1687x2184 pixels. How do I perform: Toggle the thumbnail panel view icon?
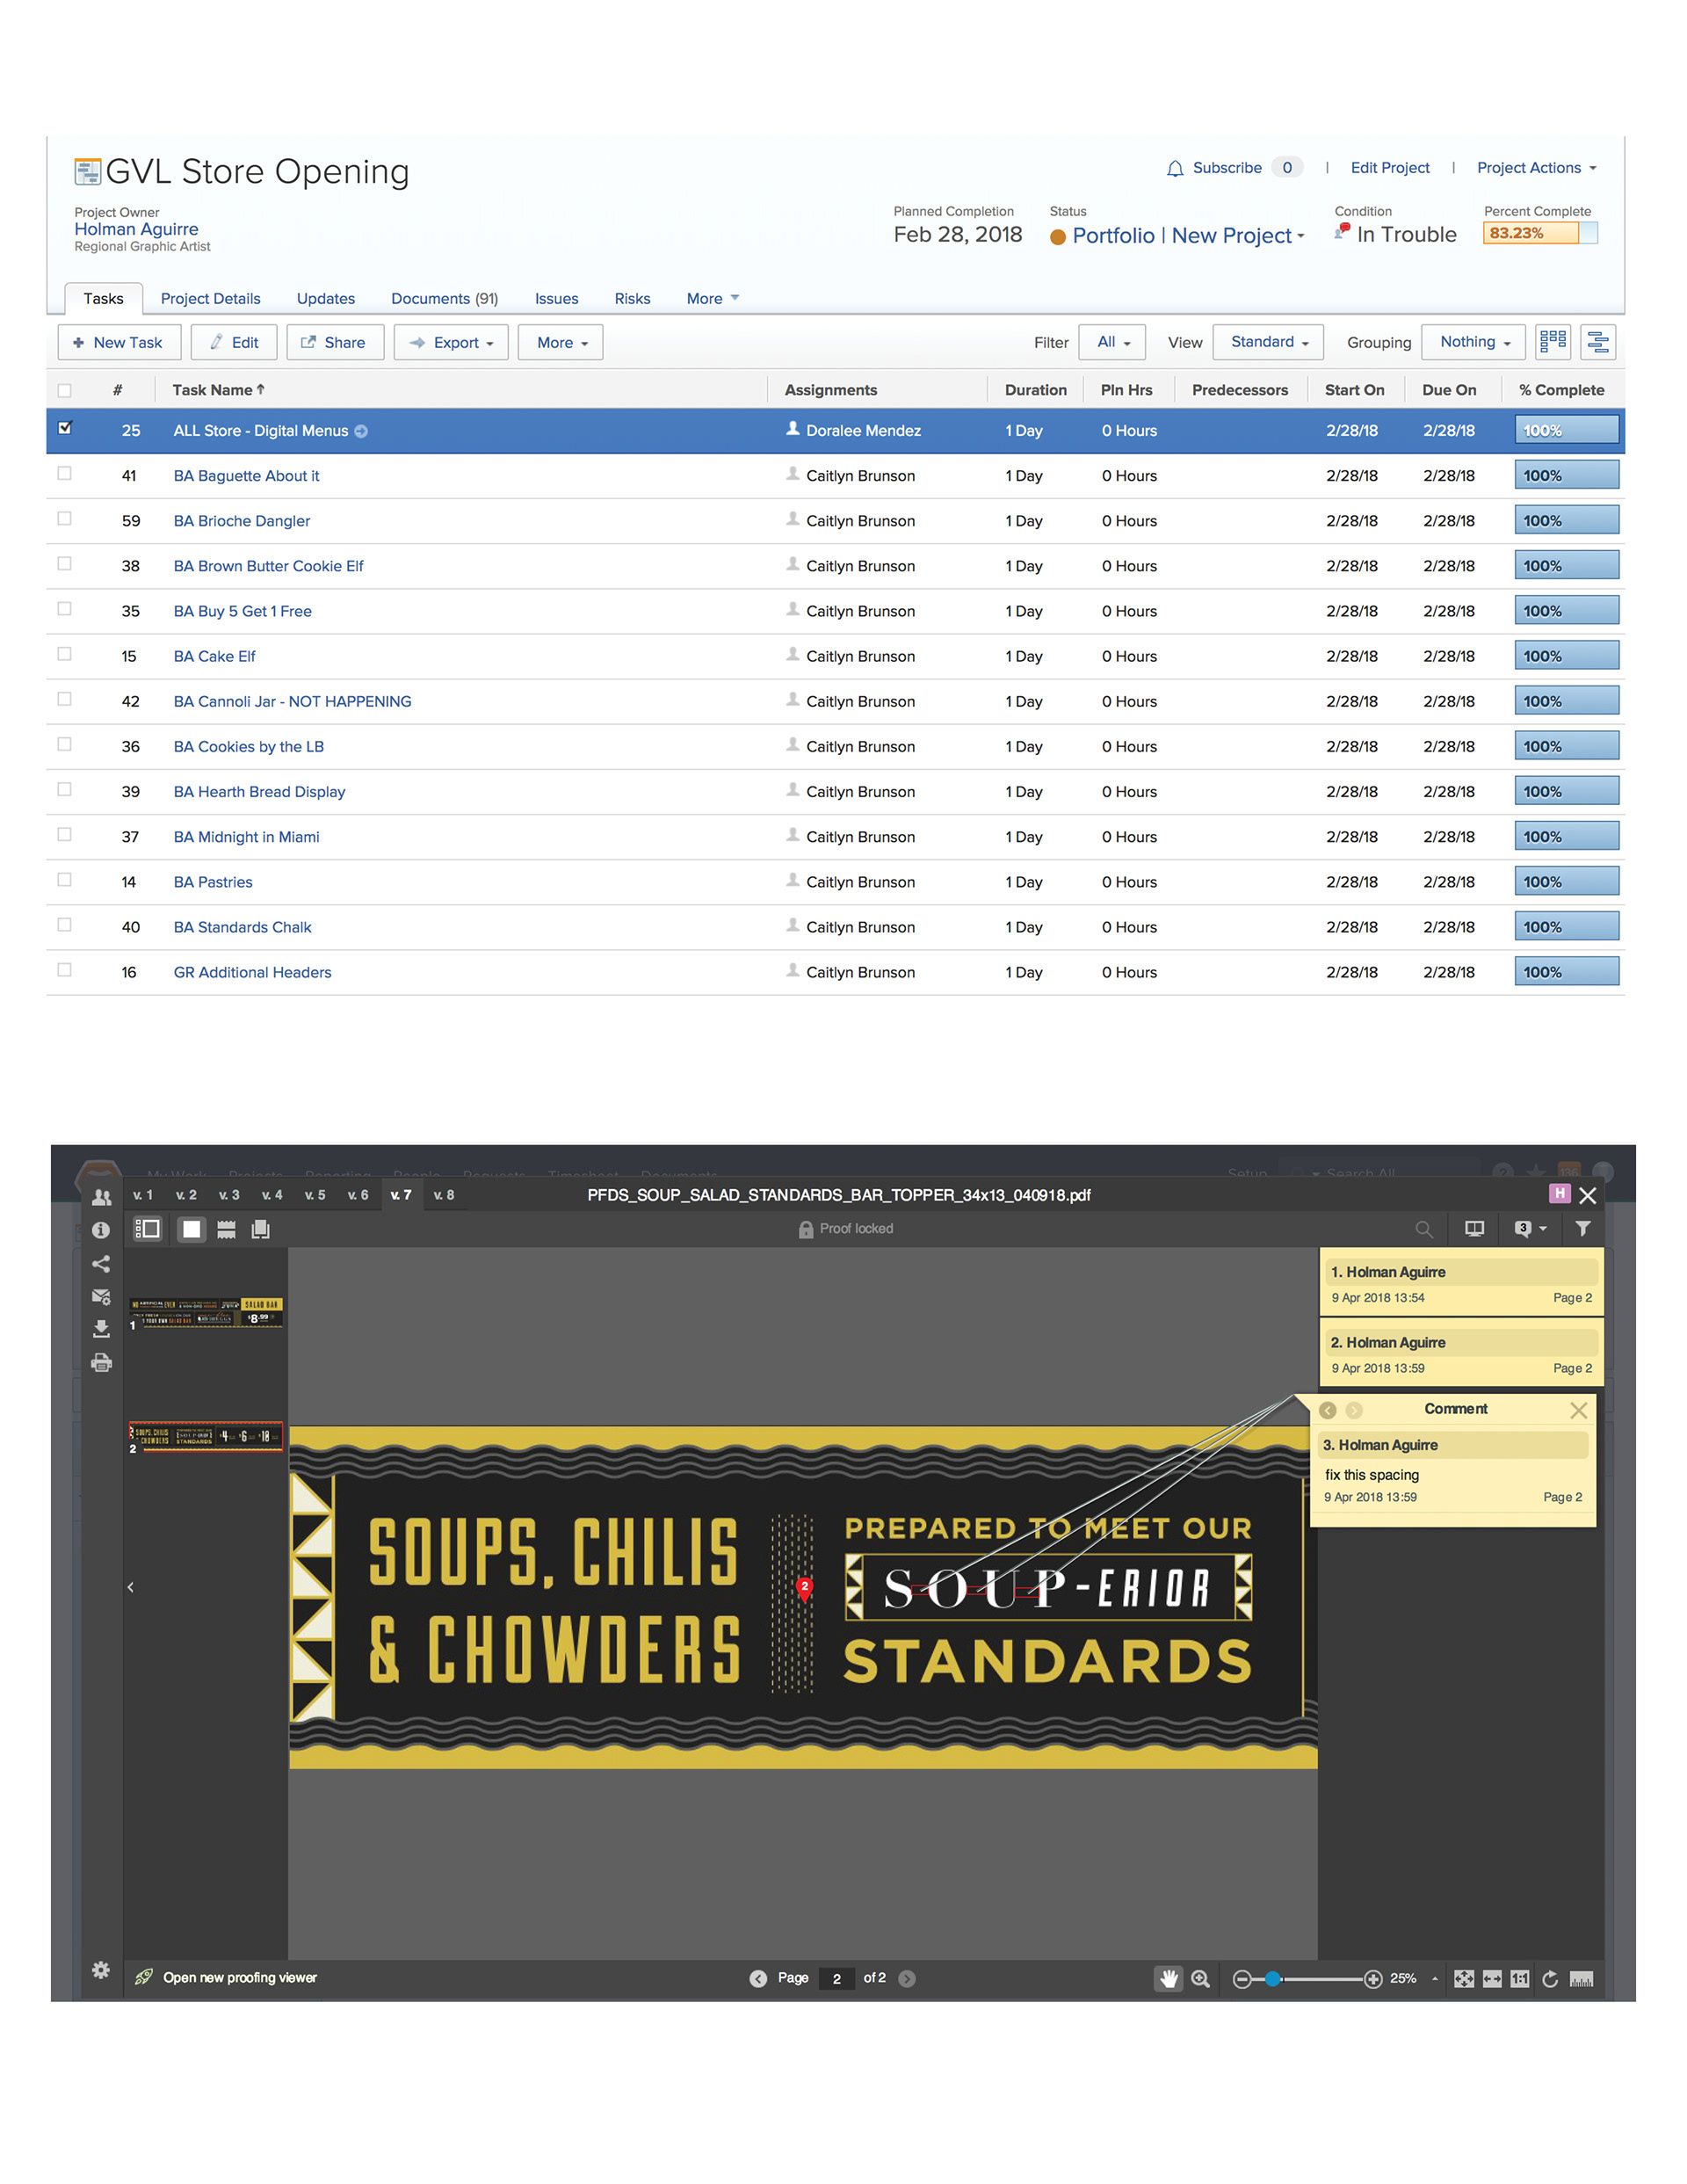point(147,1229)
